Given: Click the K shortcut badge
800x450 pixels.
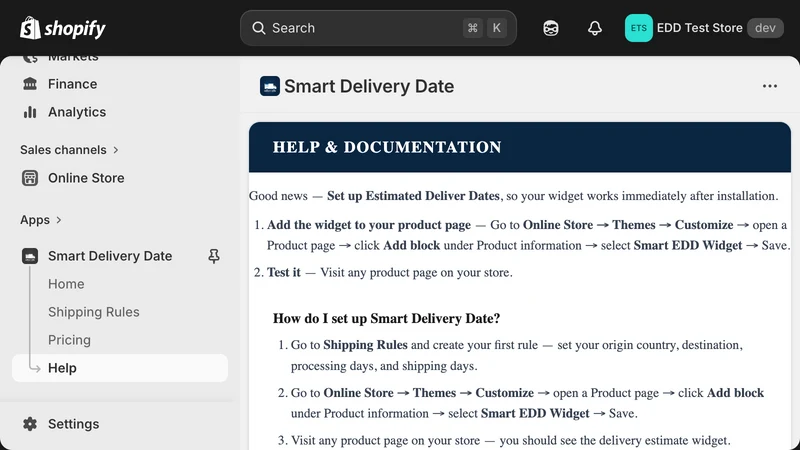Looking at the screenshot, I should pos(496,28).
